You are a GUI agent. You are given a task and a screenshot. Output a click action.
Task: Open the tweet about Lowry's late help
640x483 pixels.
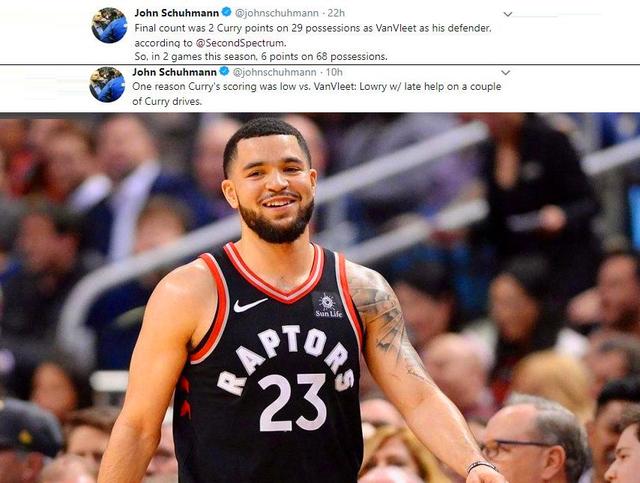317,94
